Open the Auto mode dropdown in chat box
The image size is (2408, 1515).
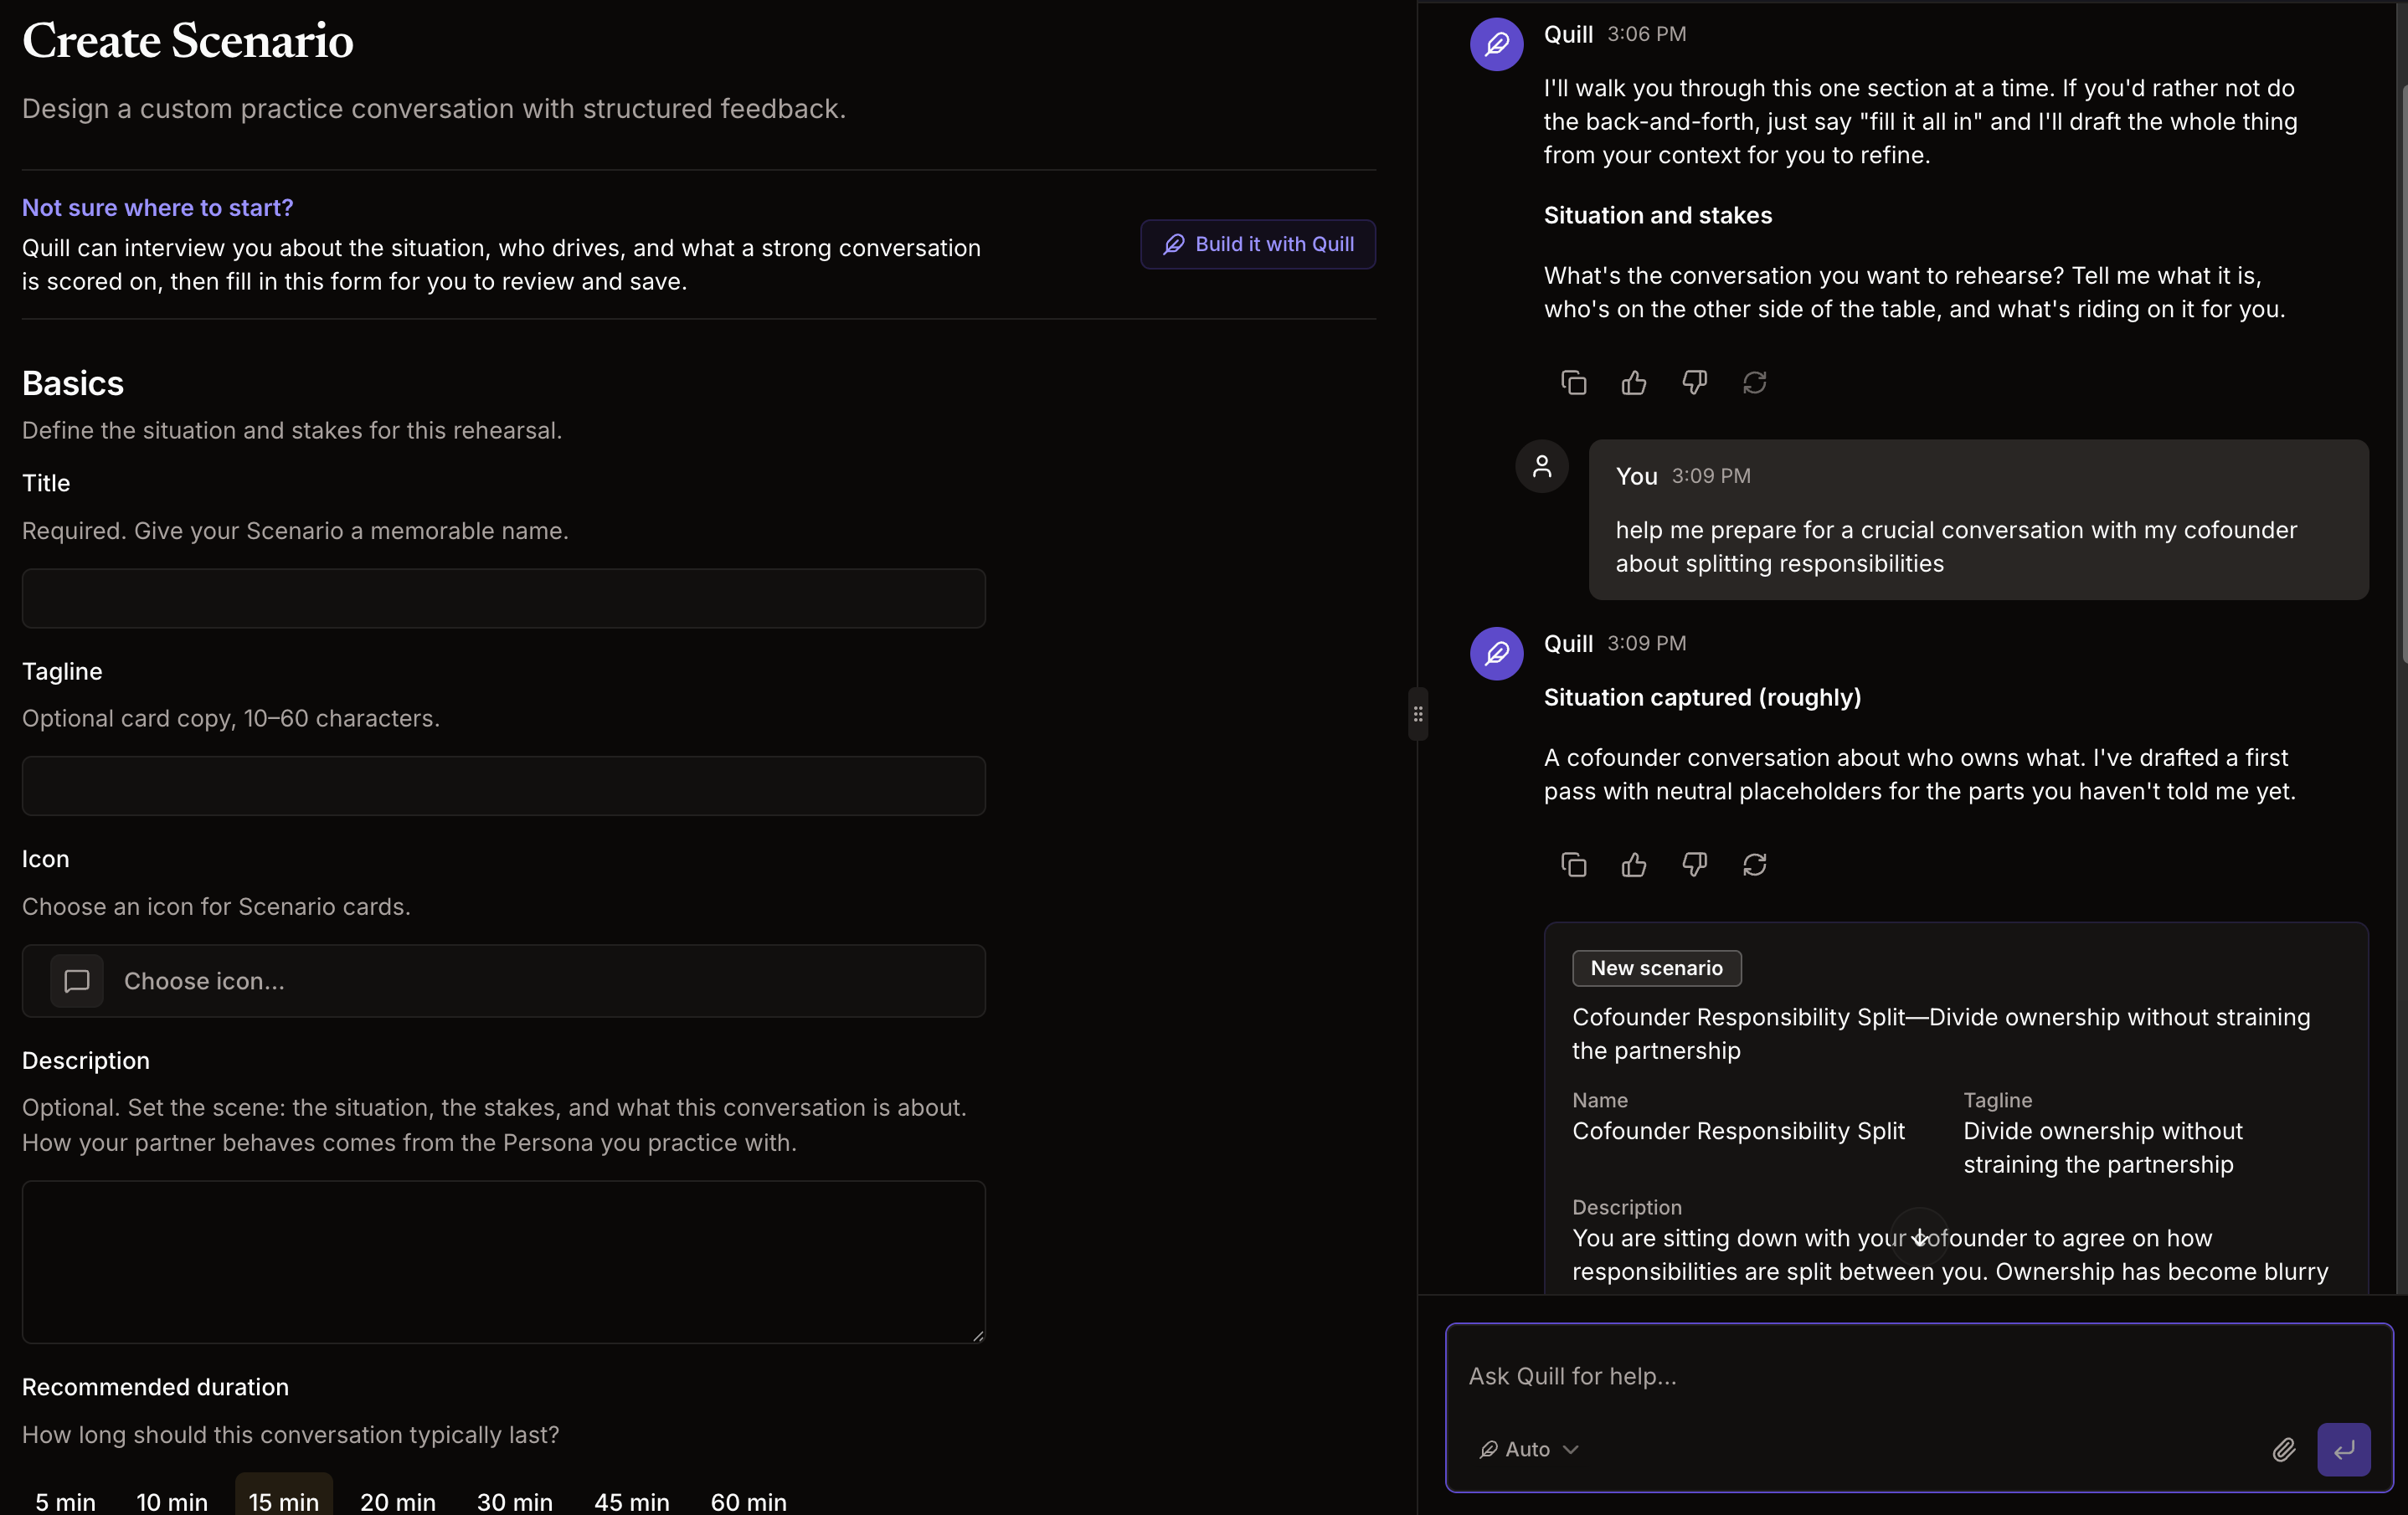coord(1529,1449)
